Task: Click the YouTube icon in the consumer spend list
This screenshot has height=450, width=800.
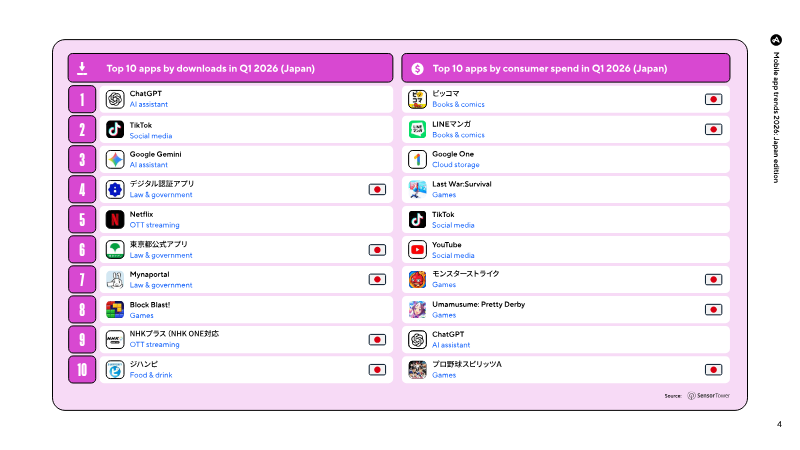Action: tap(417, 250)
